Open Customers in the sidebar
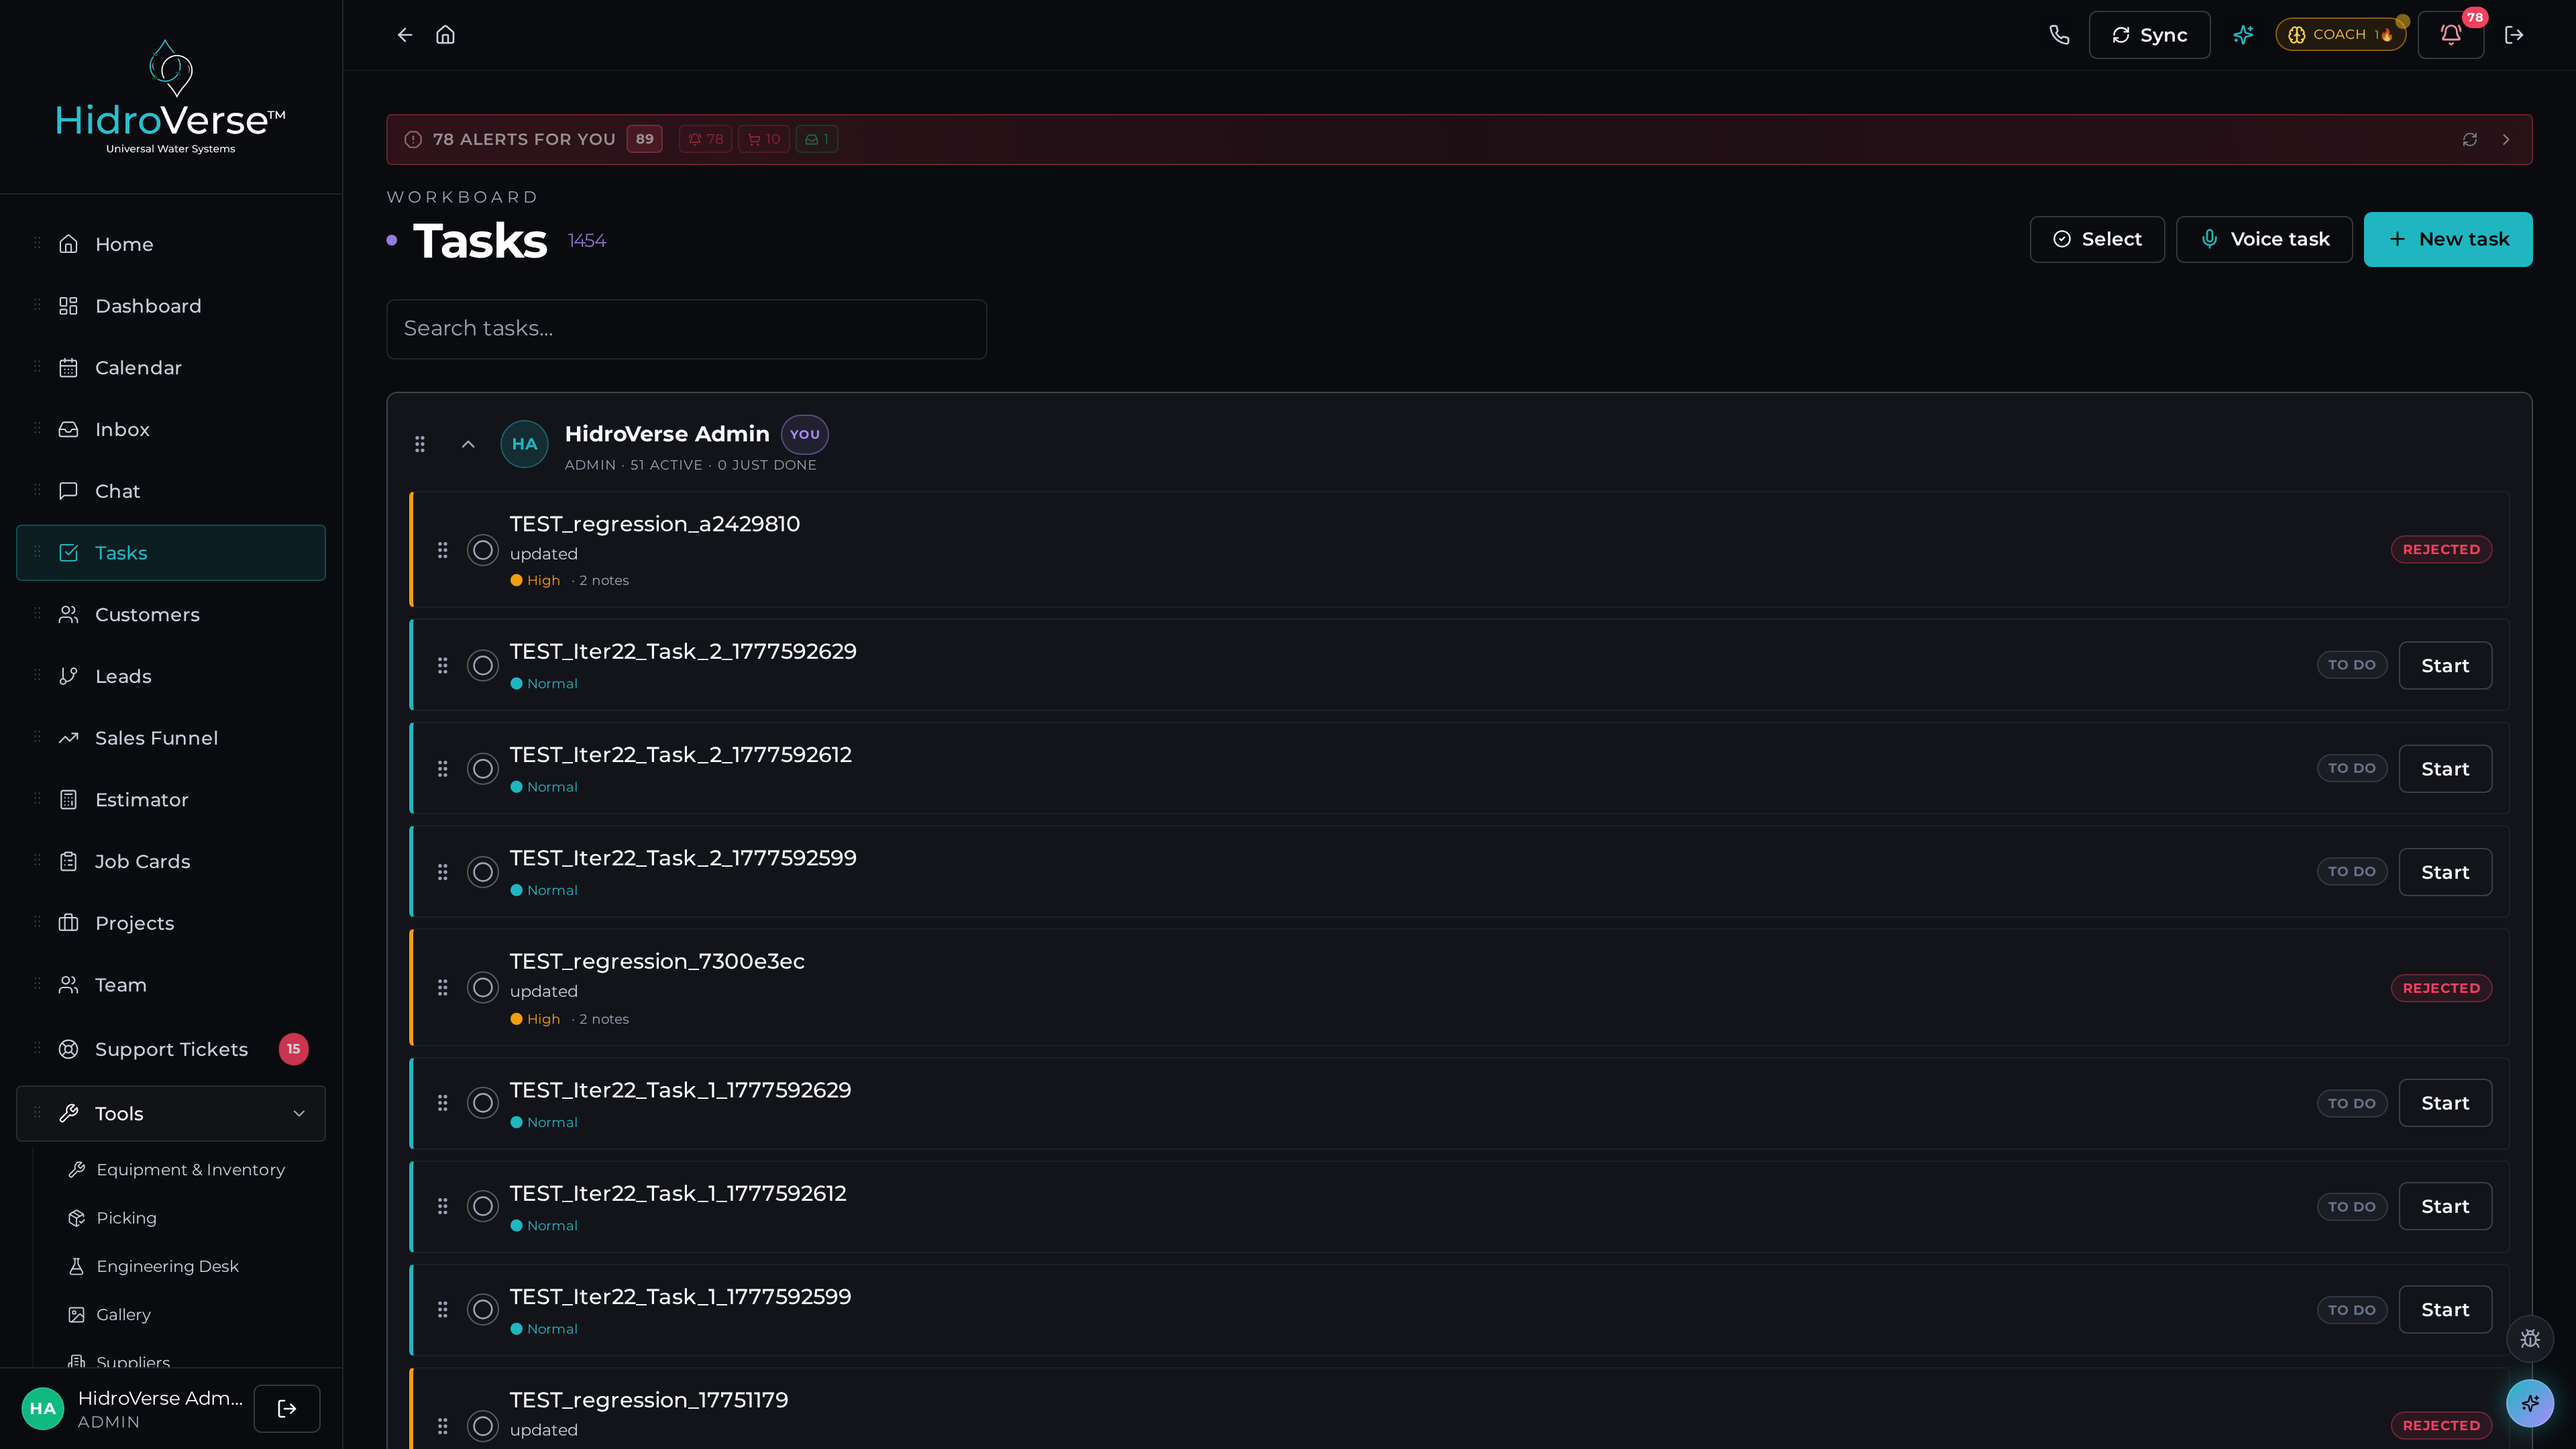 pos(171,615)
